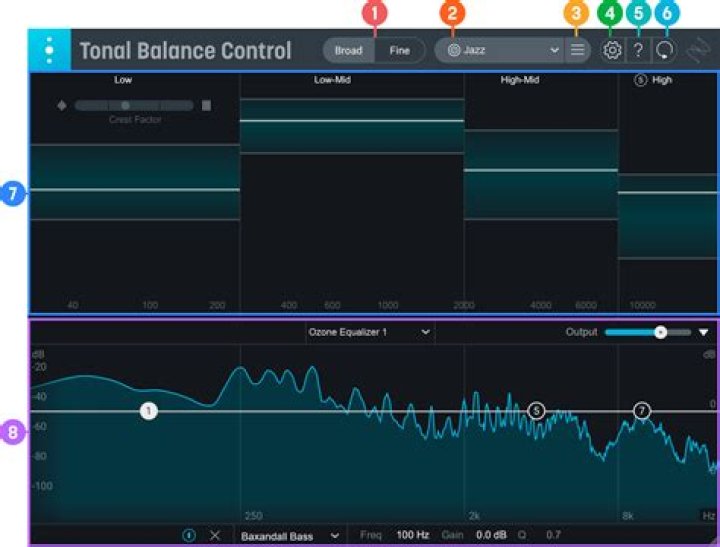This screenshot has height=547, width=720.
Task: Select EQ node 5 on the curve
Action: point(536,411)
